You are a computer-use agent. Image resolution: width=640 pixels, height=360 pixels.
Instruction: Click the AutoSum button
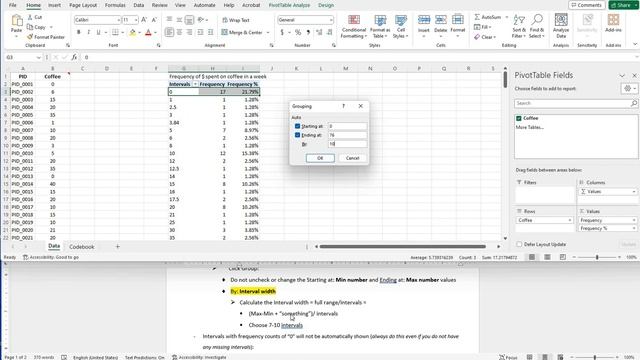coord(487,17)
